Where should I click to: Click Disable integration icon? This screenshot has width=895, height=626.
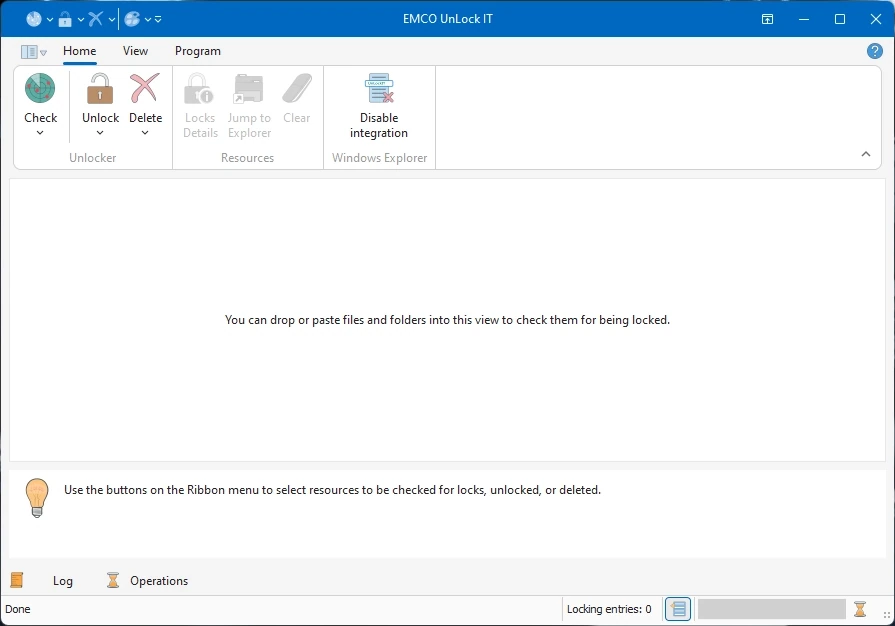coord(379,89)
